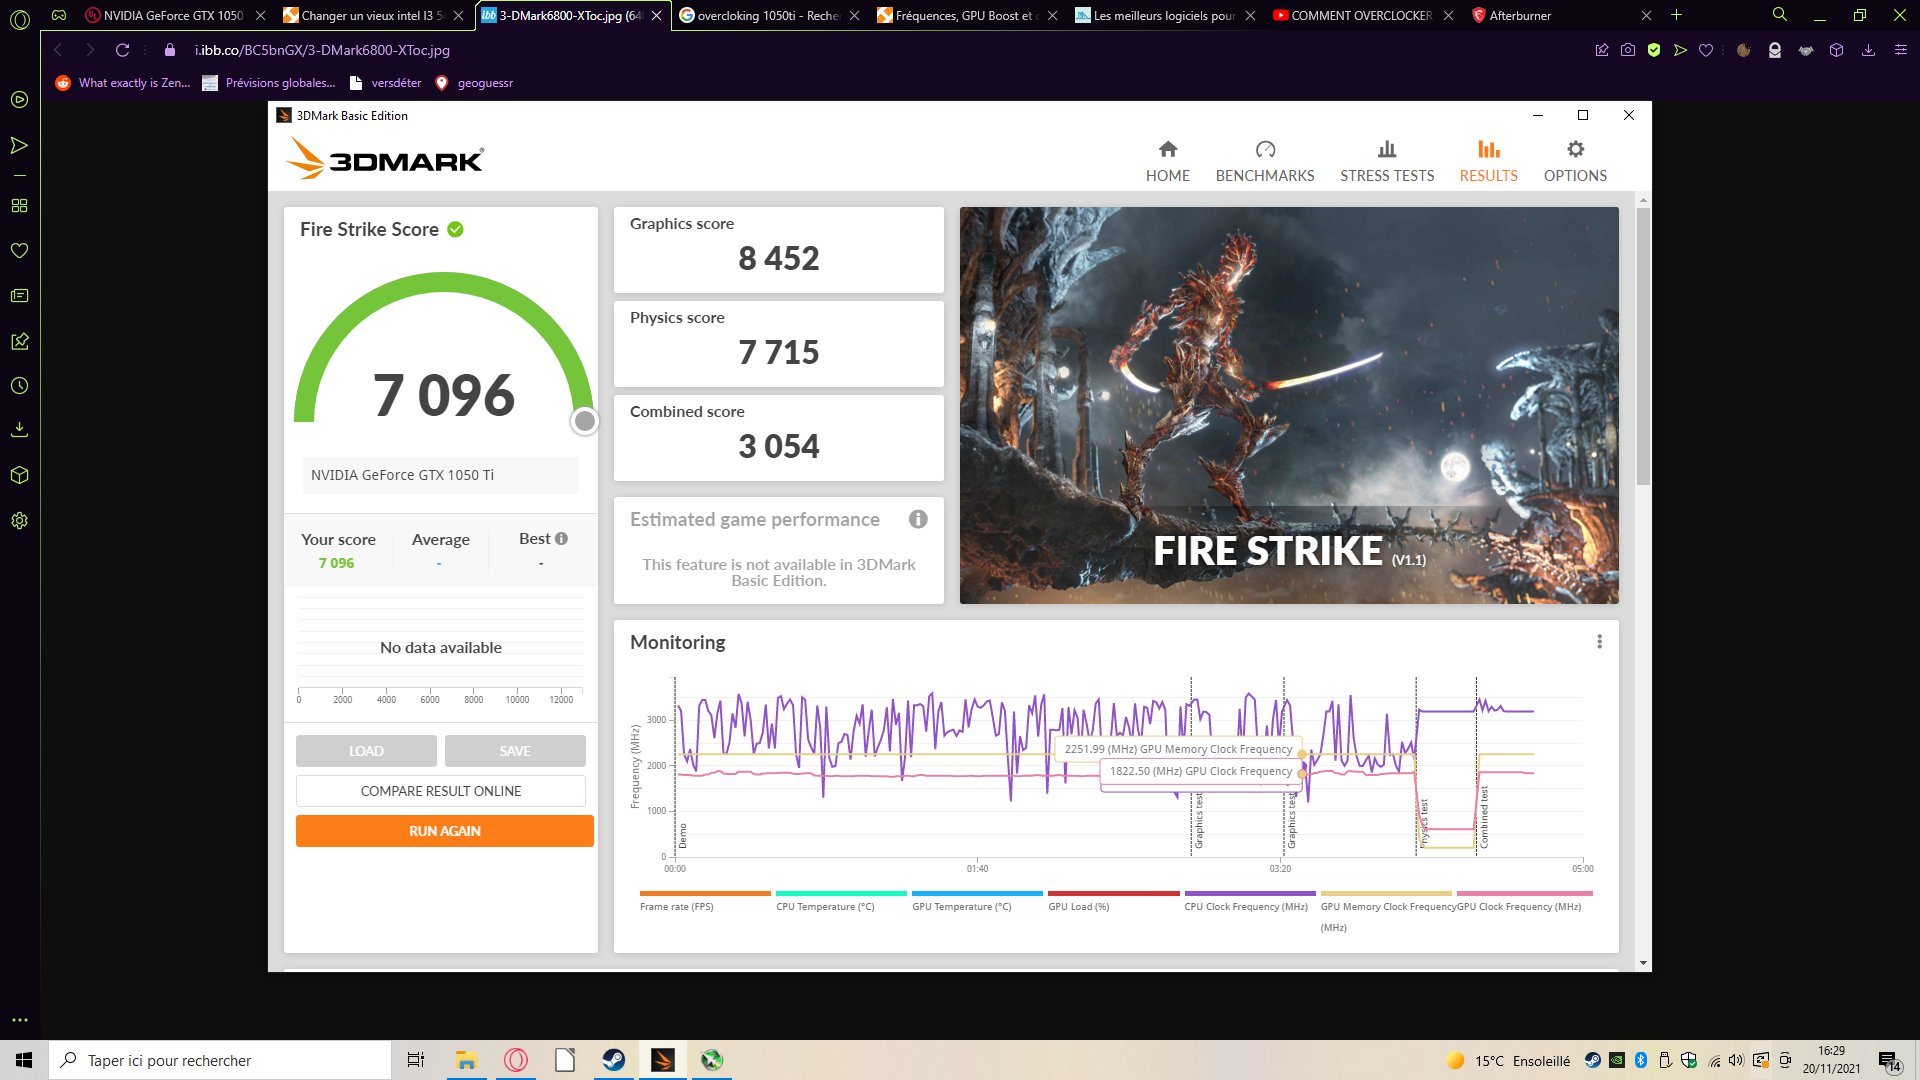Expand sidebar three-dot more menu
The width and height of the screenshot is (1920, 1080).
tap(19, 1020)
